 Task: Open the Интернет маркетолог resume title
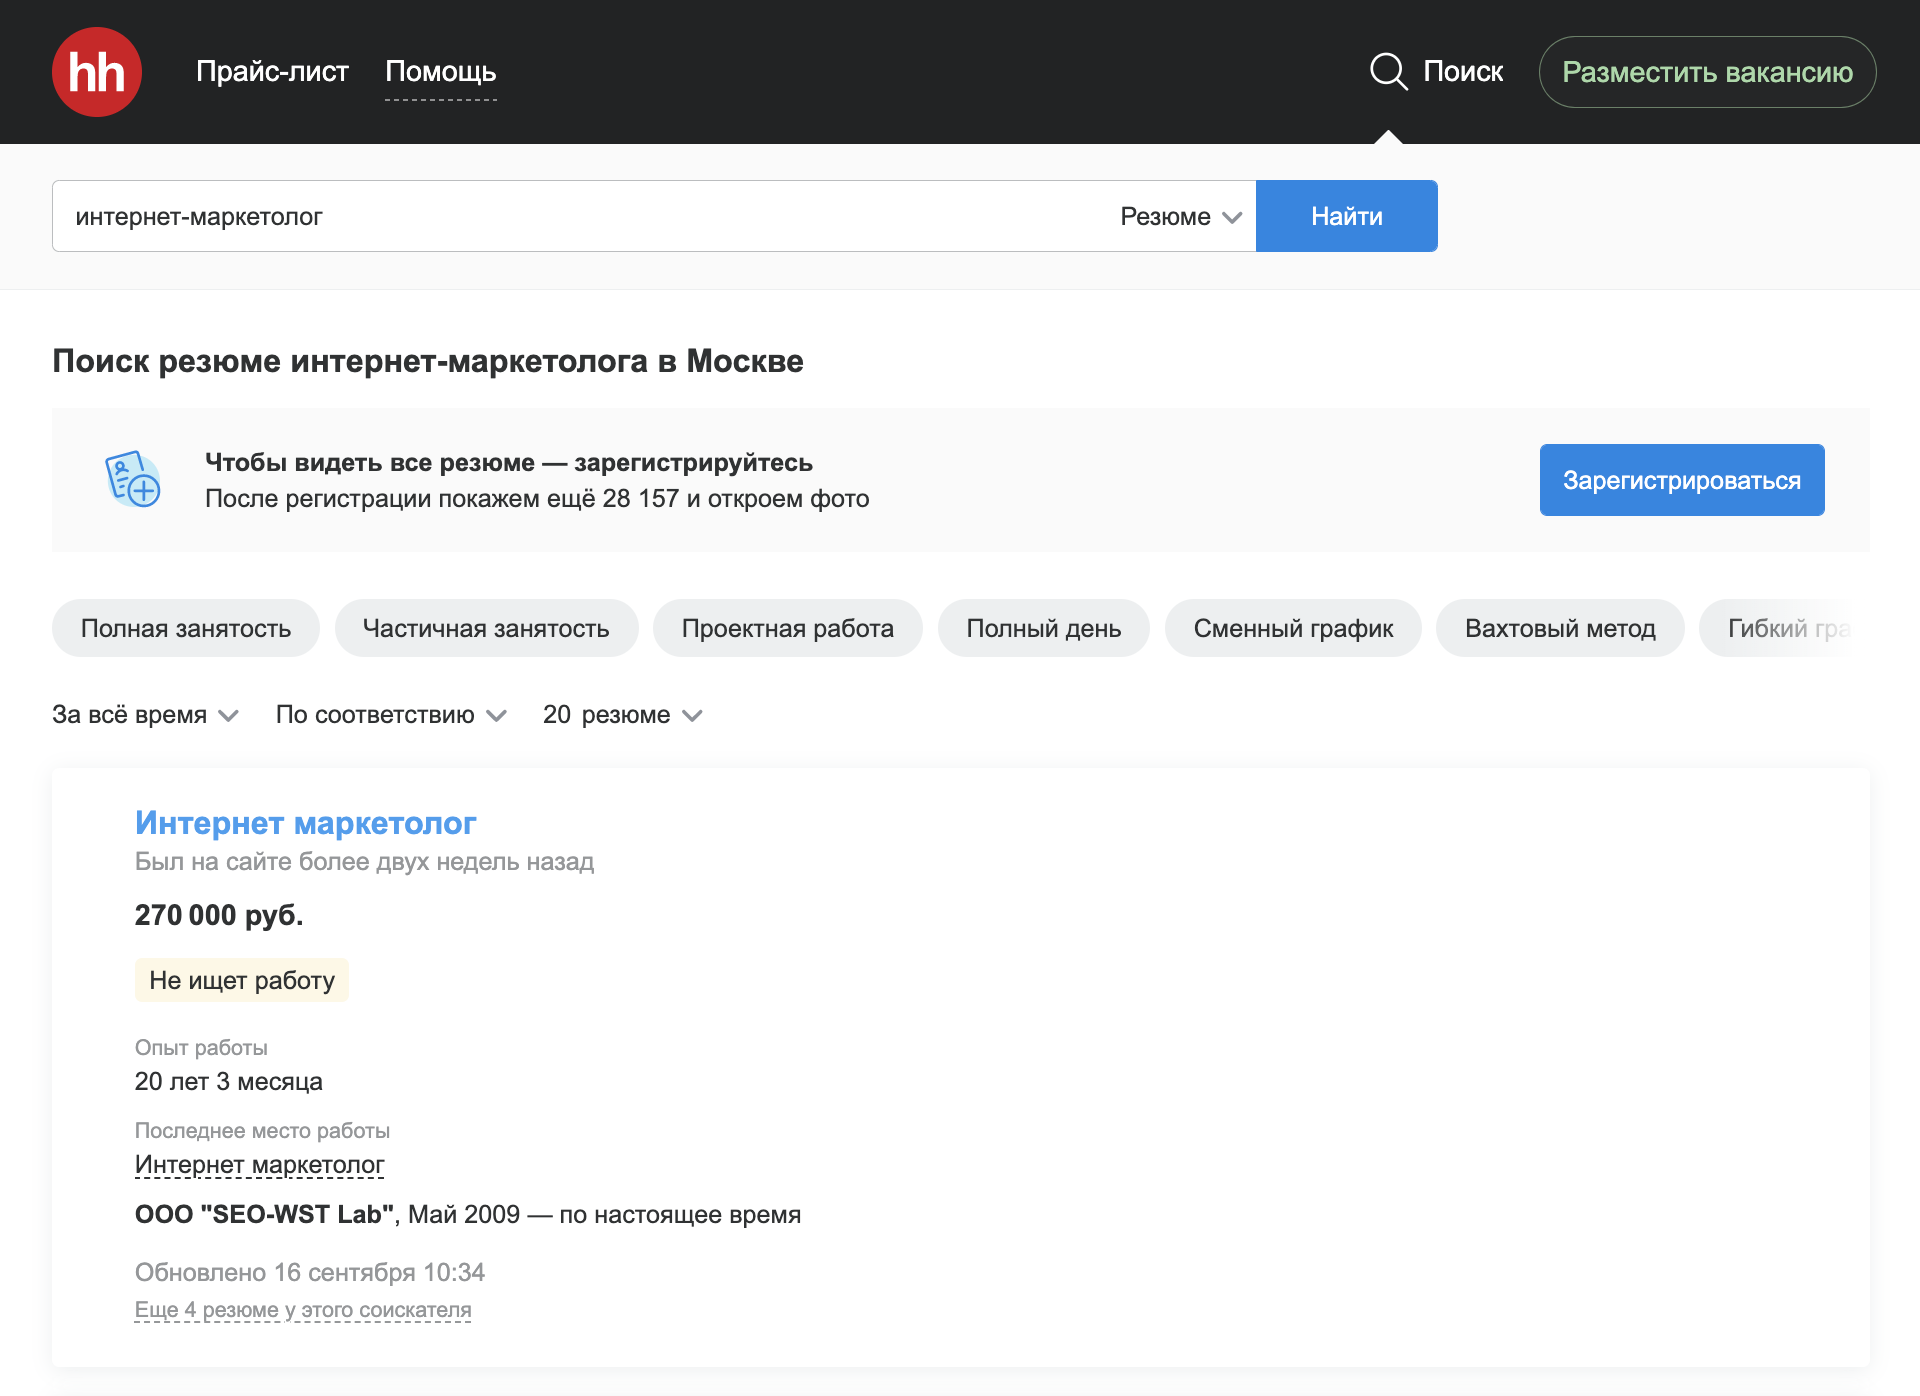click(x=305, y=822)
